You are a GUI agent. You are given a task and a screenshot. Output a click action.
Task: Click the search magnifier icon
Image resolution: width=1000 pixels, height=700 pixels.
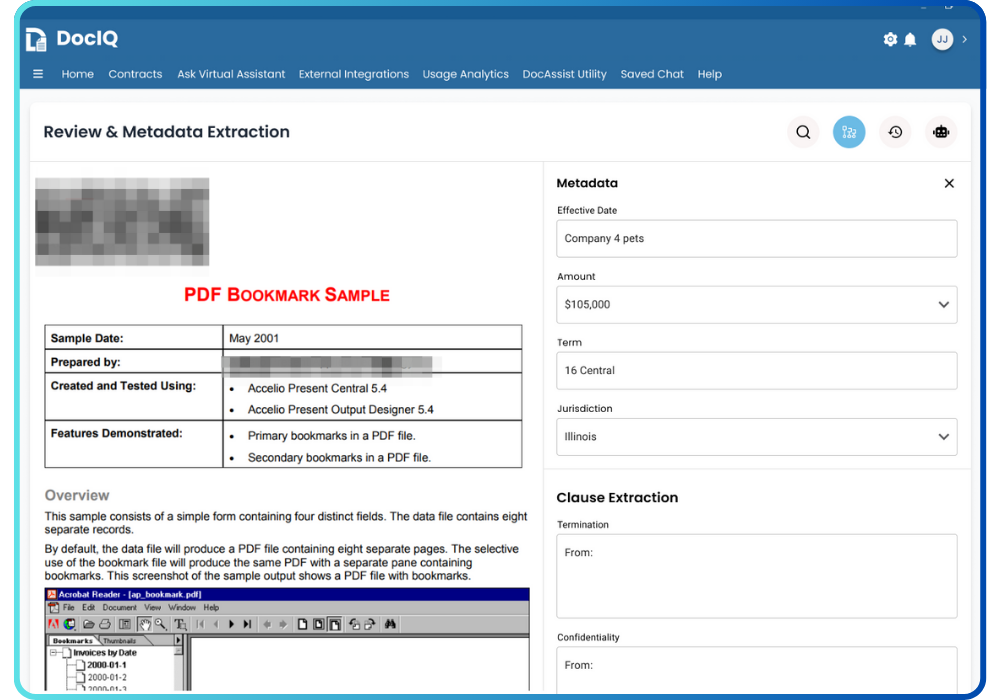803,132
